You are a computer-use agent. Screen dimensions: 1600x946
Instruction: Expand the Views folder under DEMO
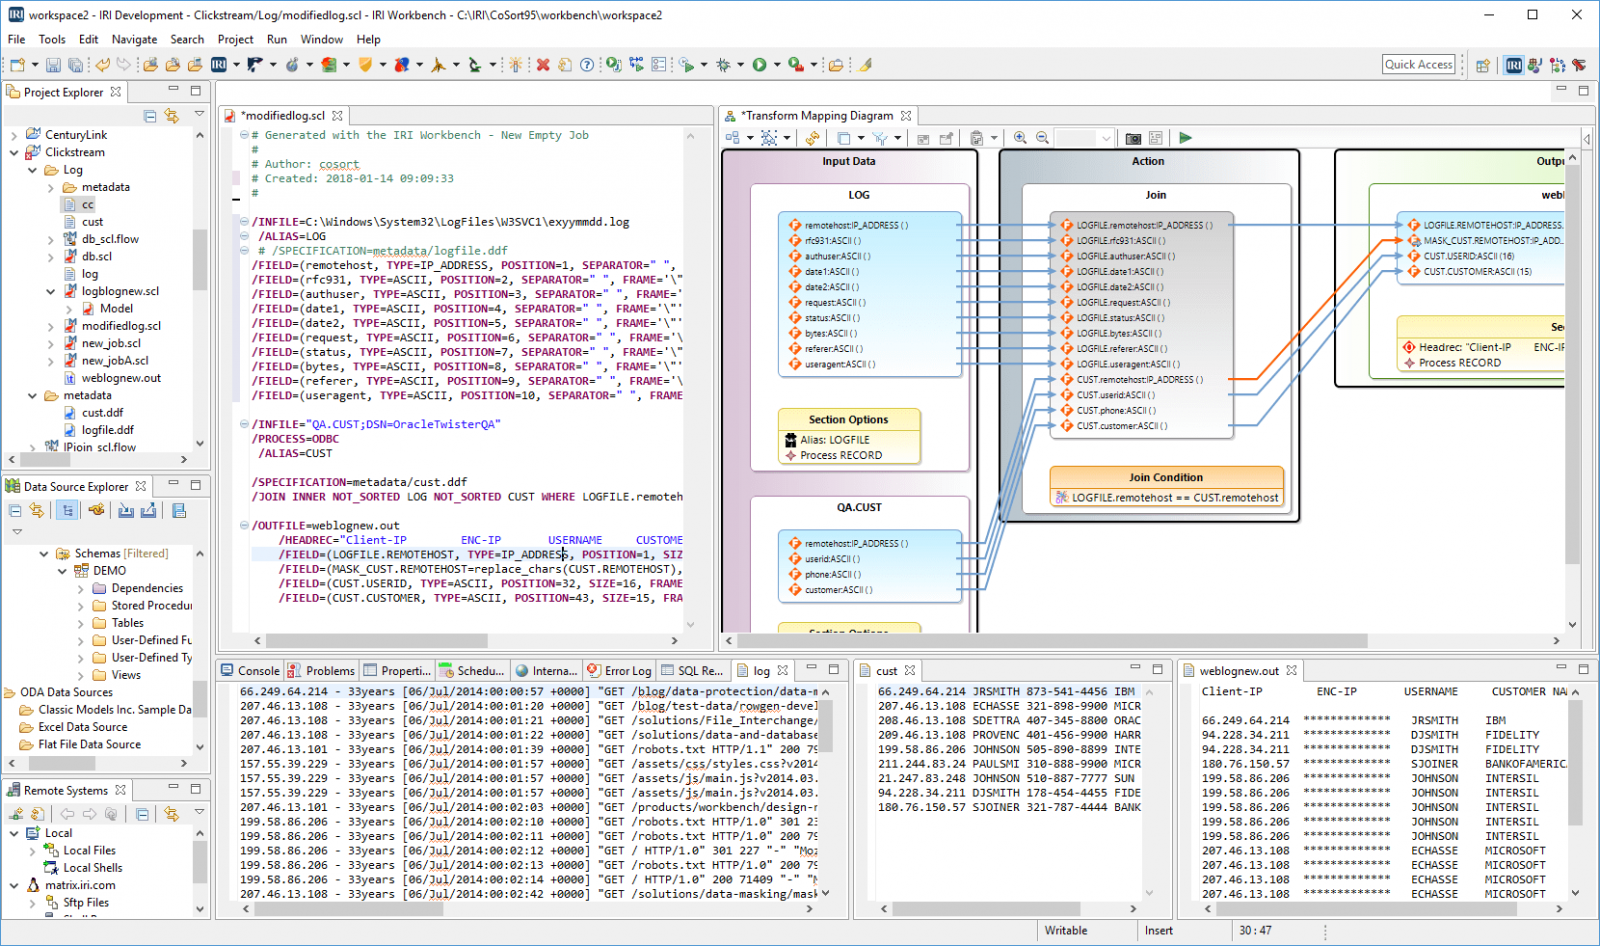[80, 676]
